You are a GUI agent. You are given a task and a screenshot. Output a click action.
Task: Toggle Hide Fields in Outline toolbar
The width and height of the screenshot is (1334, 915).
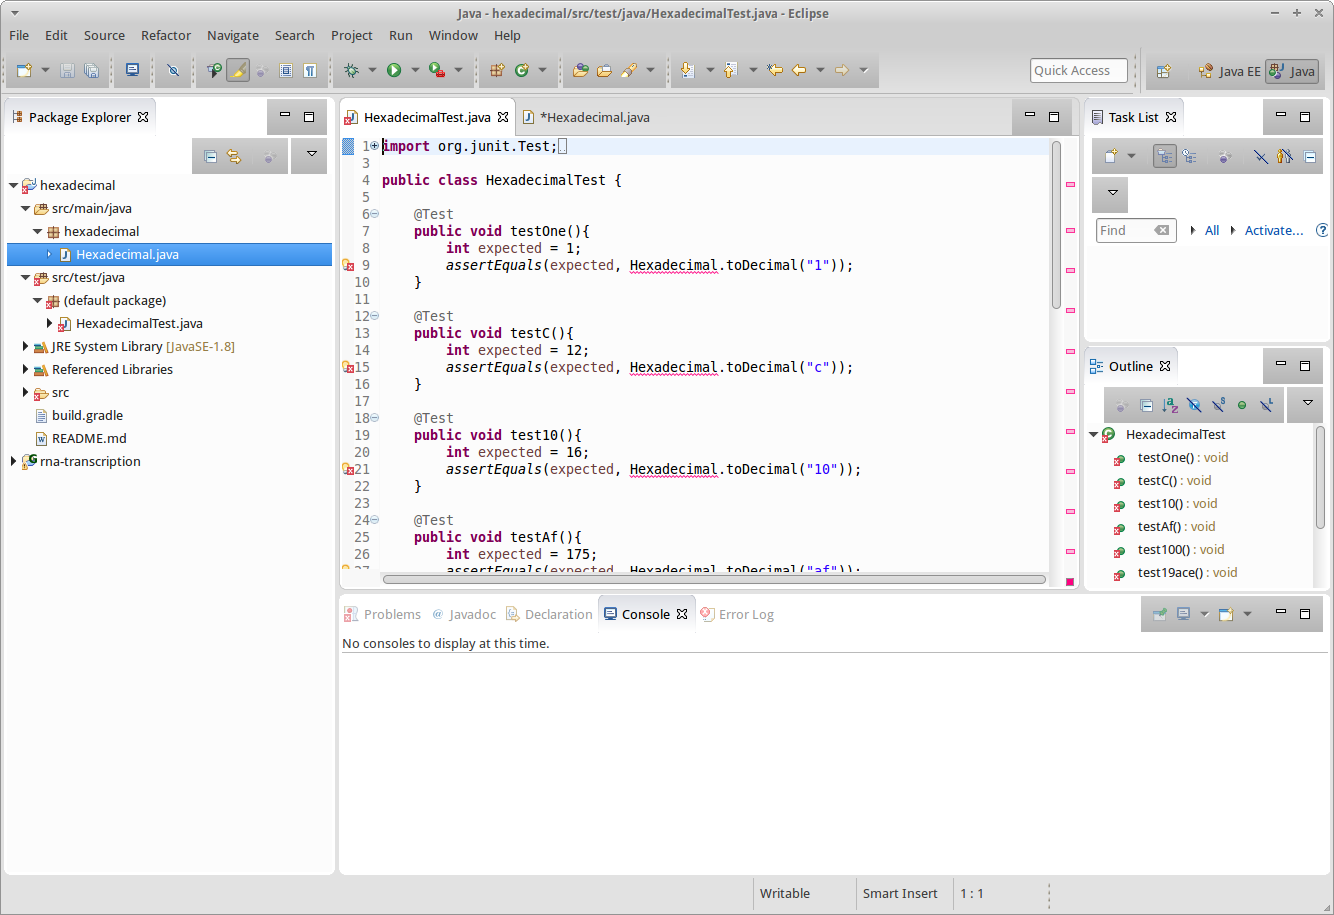[1194, 405]
